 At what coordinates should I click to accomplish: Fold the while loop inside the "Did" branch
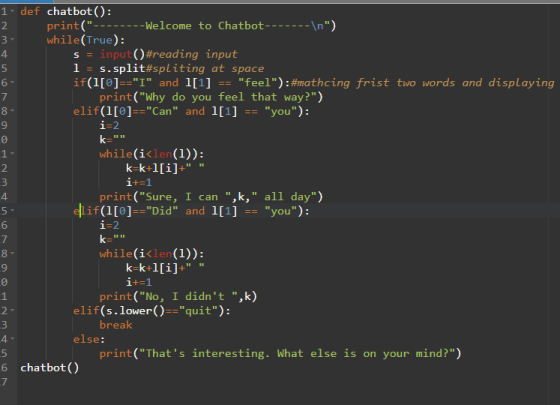tap(12, 253)
